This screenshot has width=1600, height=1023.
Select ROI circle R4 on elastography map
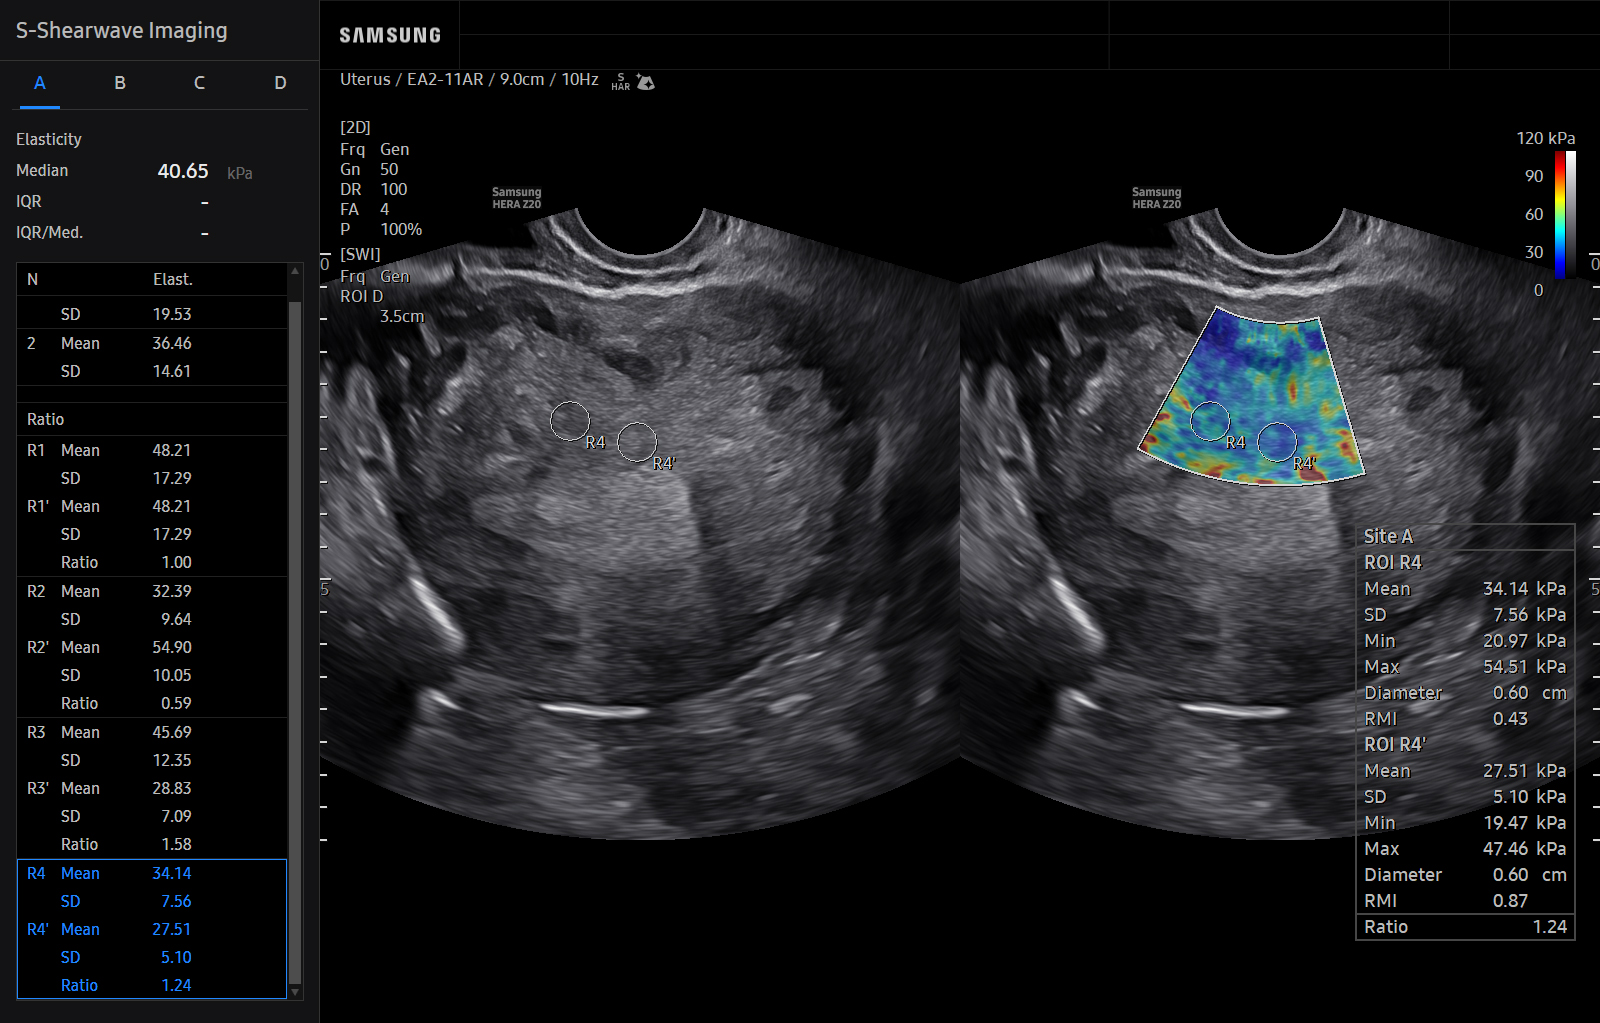click(x=1210, y=421)
